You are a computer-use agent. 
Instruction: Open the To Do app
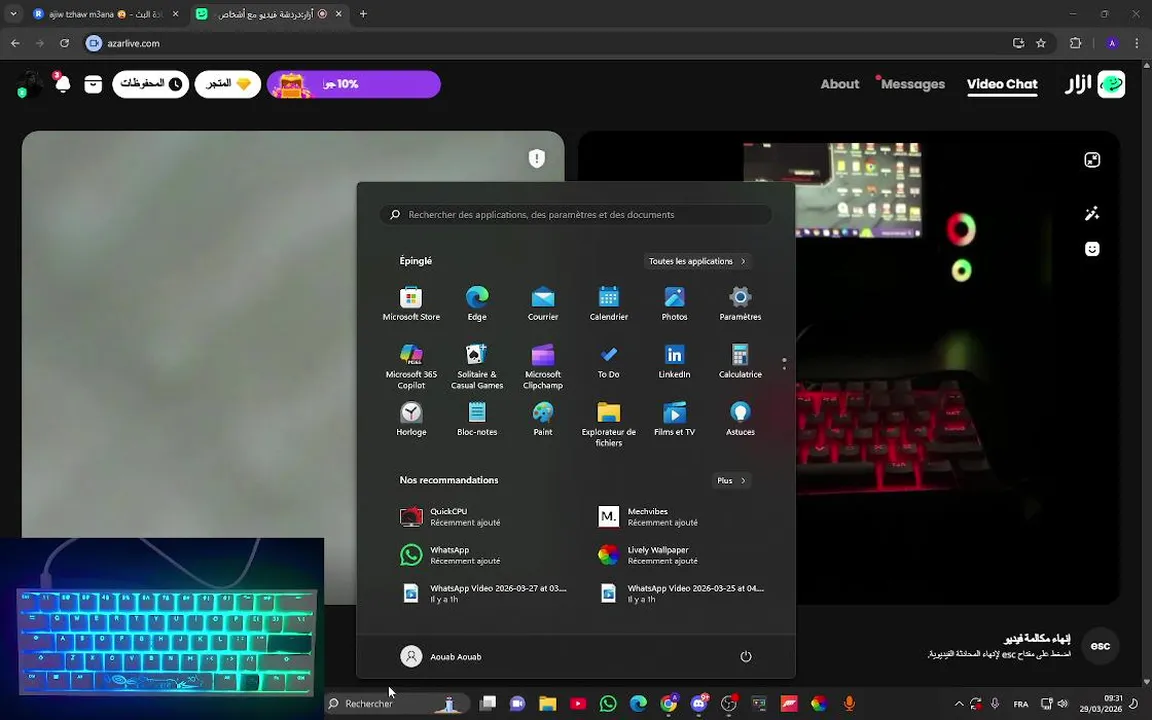coord(608,361)
